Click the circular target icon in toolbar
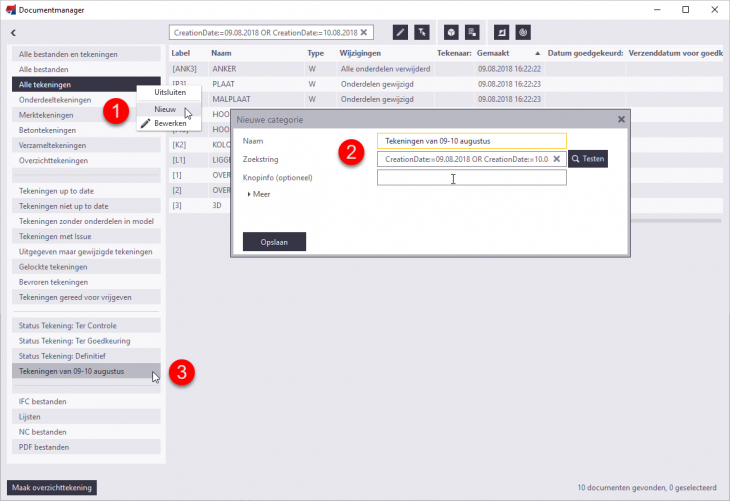730x501 pixels. [x=522, y=32]
